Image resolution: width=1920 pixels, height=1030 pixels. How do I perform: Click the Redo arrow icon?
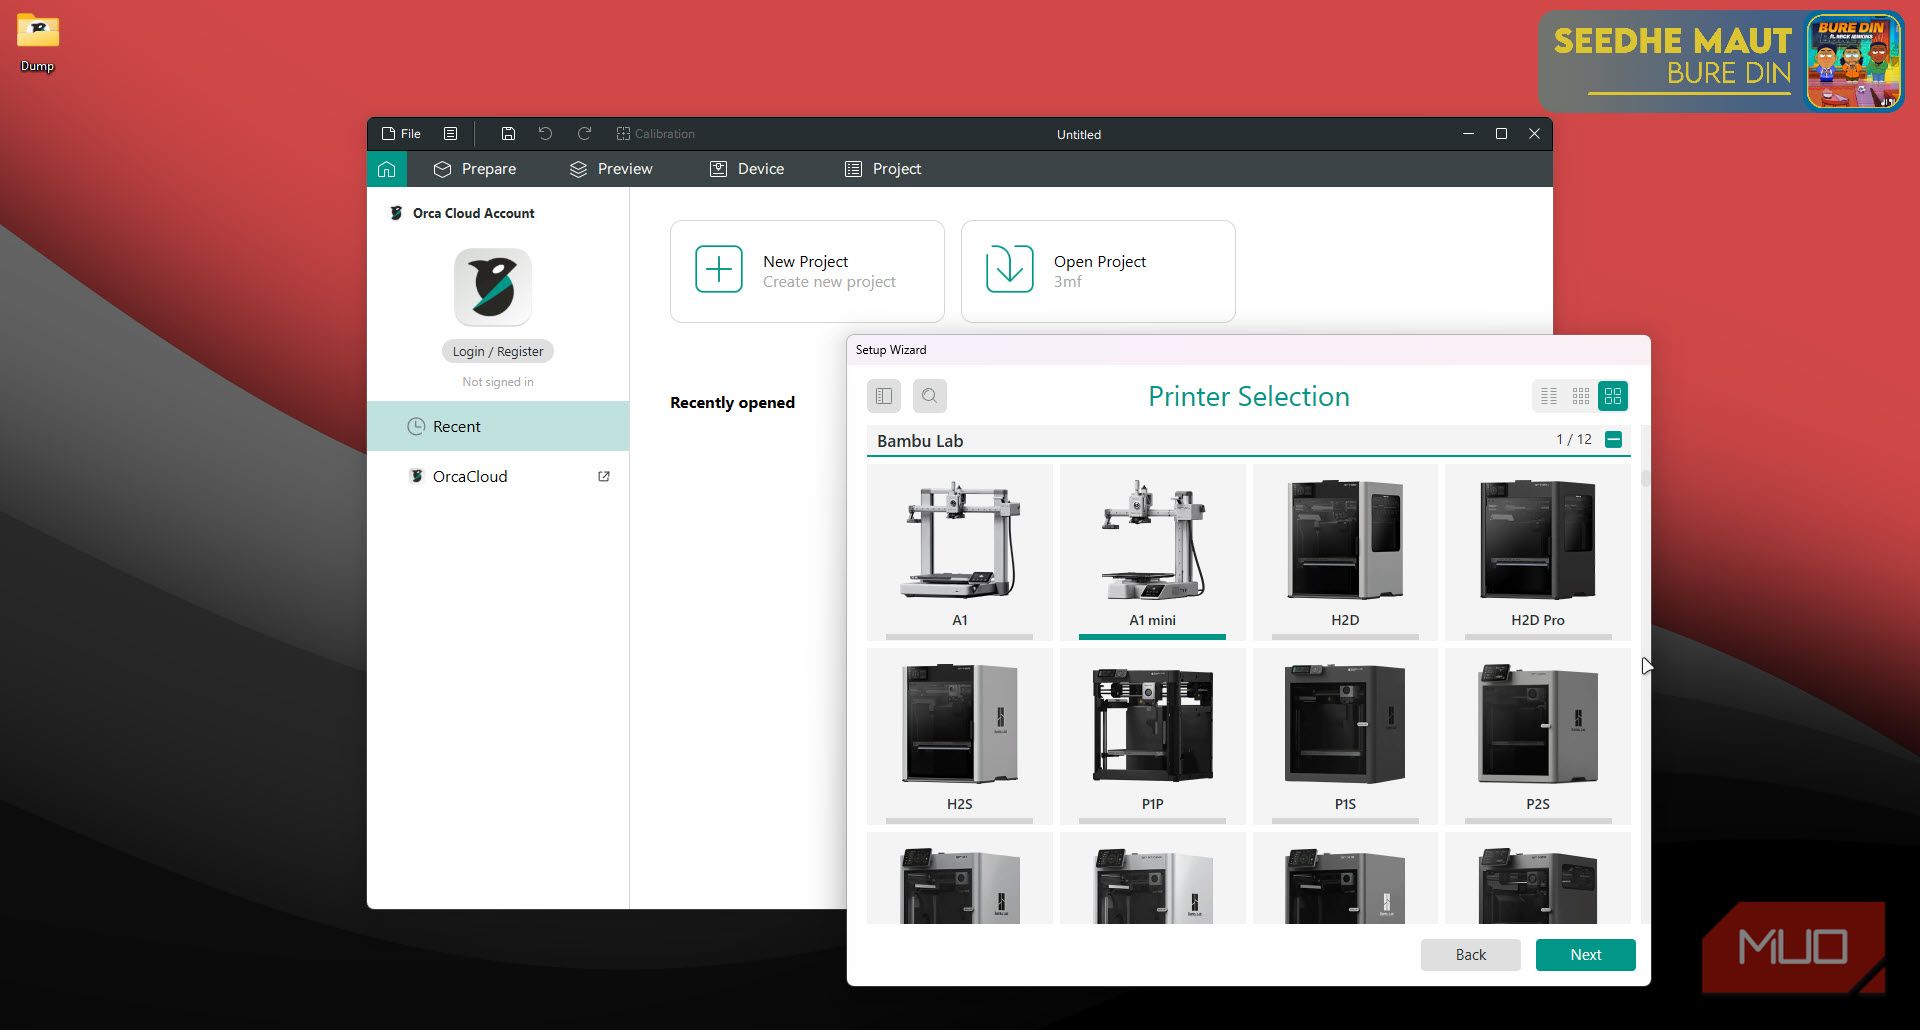point(584,133)
